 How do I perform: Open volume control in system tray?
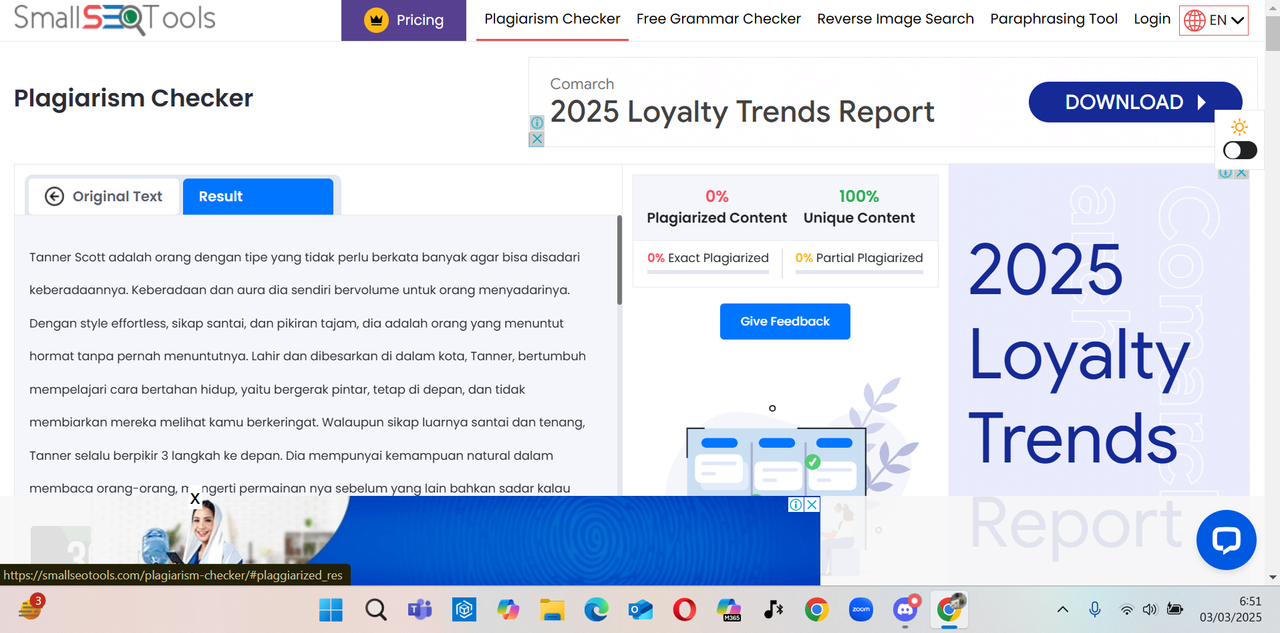(1150, 609)
